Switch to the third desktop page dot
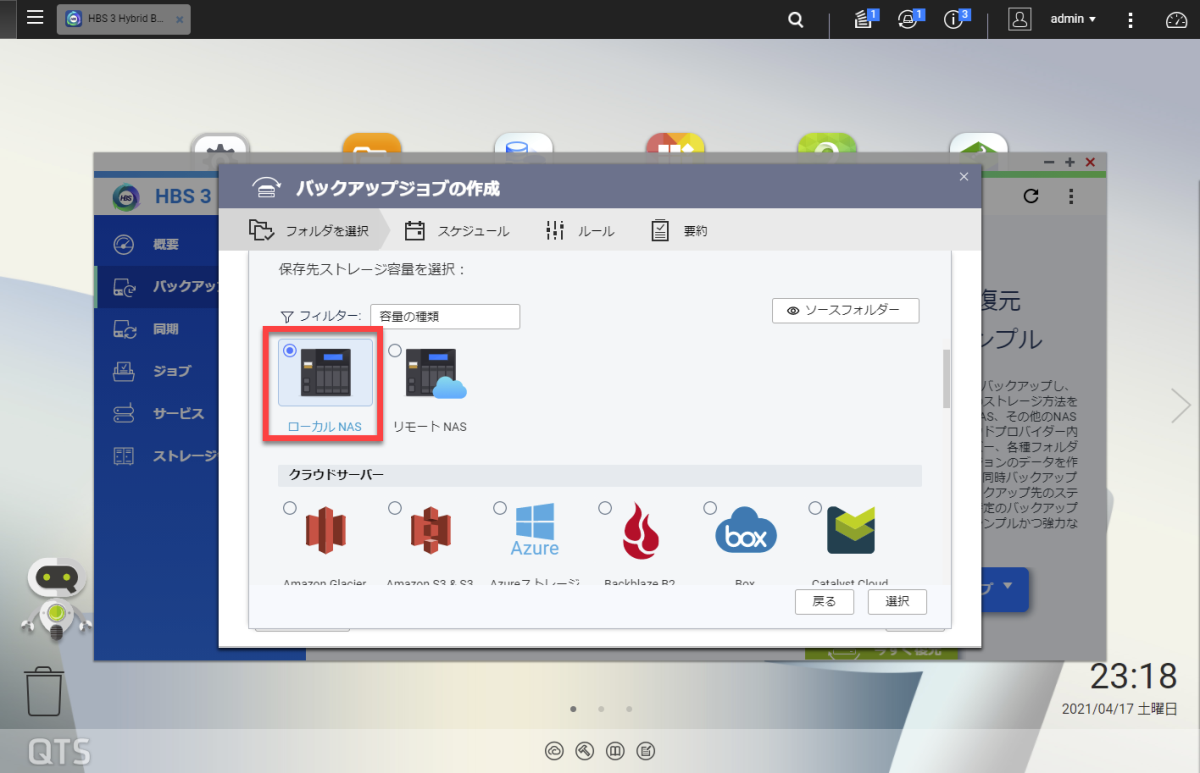This screenshot has width=1200, height=773. coord(629,709)
